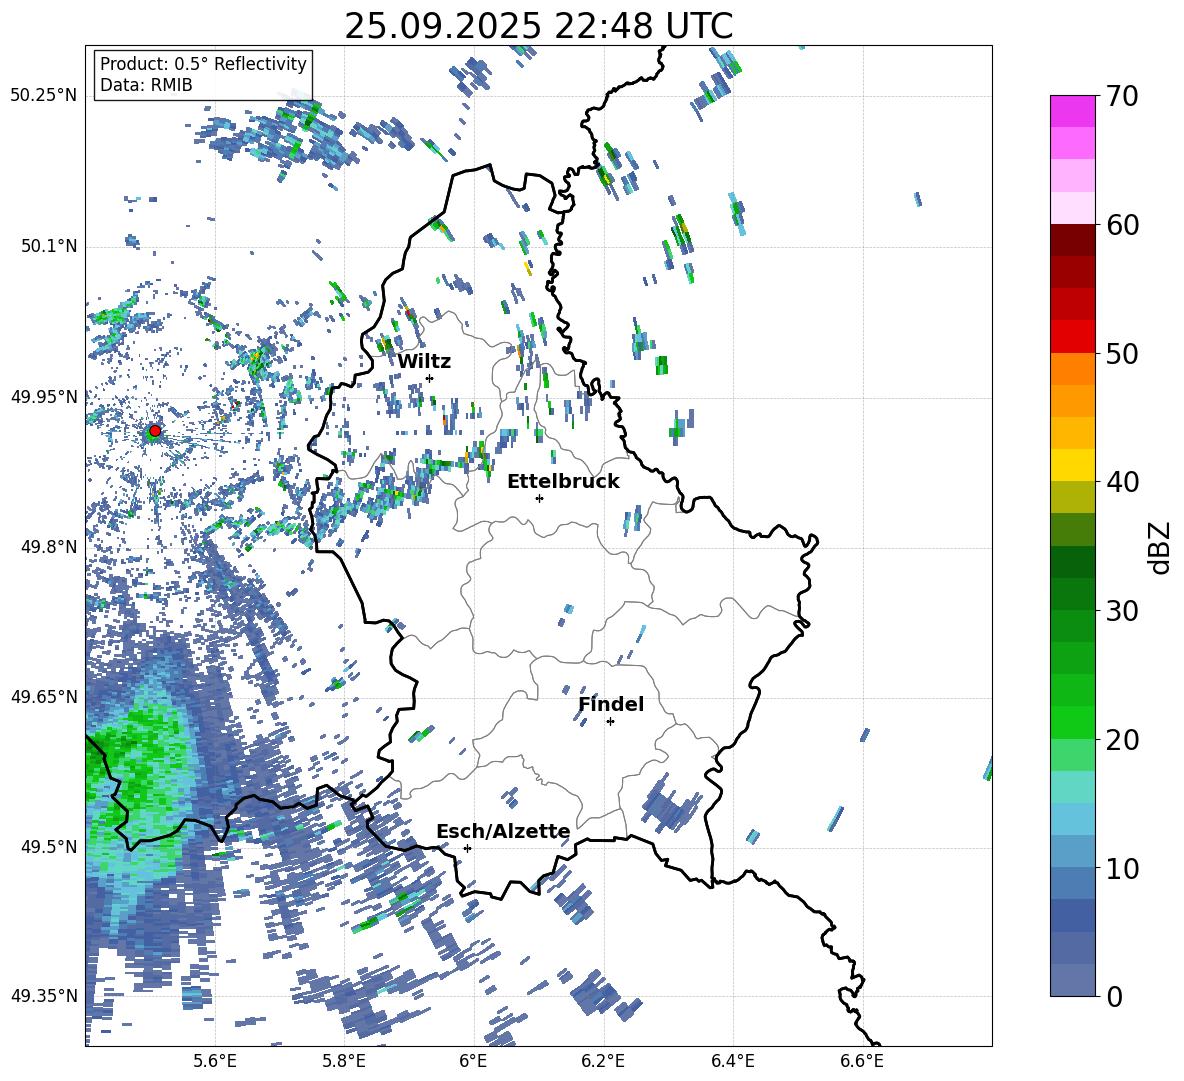Click the 60 dBZ colorbar label

[x=1122, y=225]
